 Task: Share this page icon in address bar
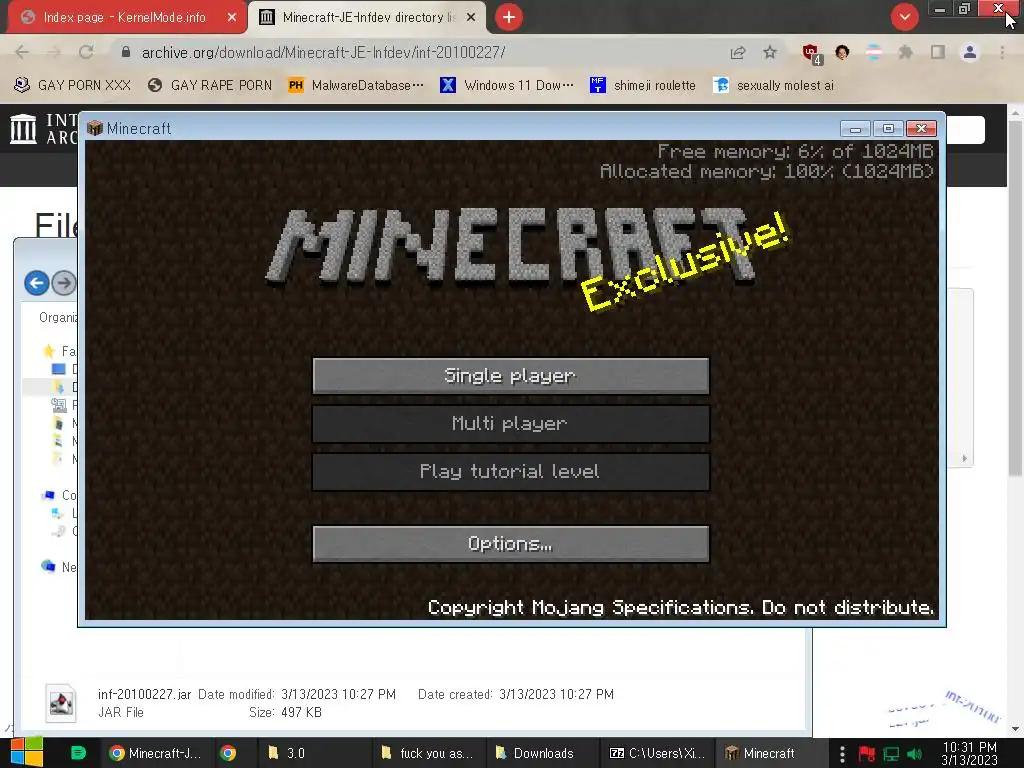click(738, 52)
